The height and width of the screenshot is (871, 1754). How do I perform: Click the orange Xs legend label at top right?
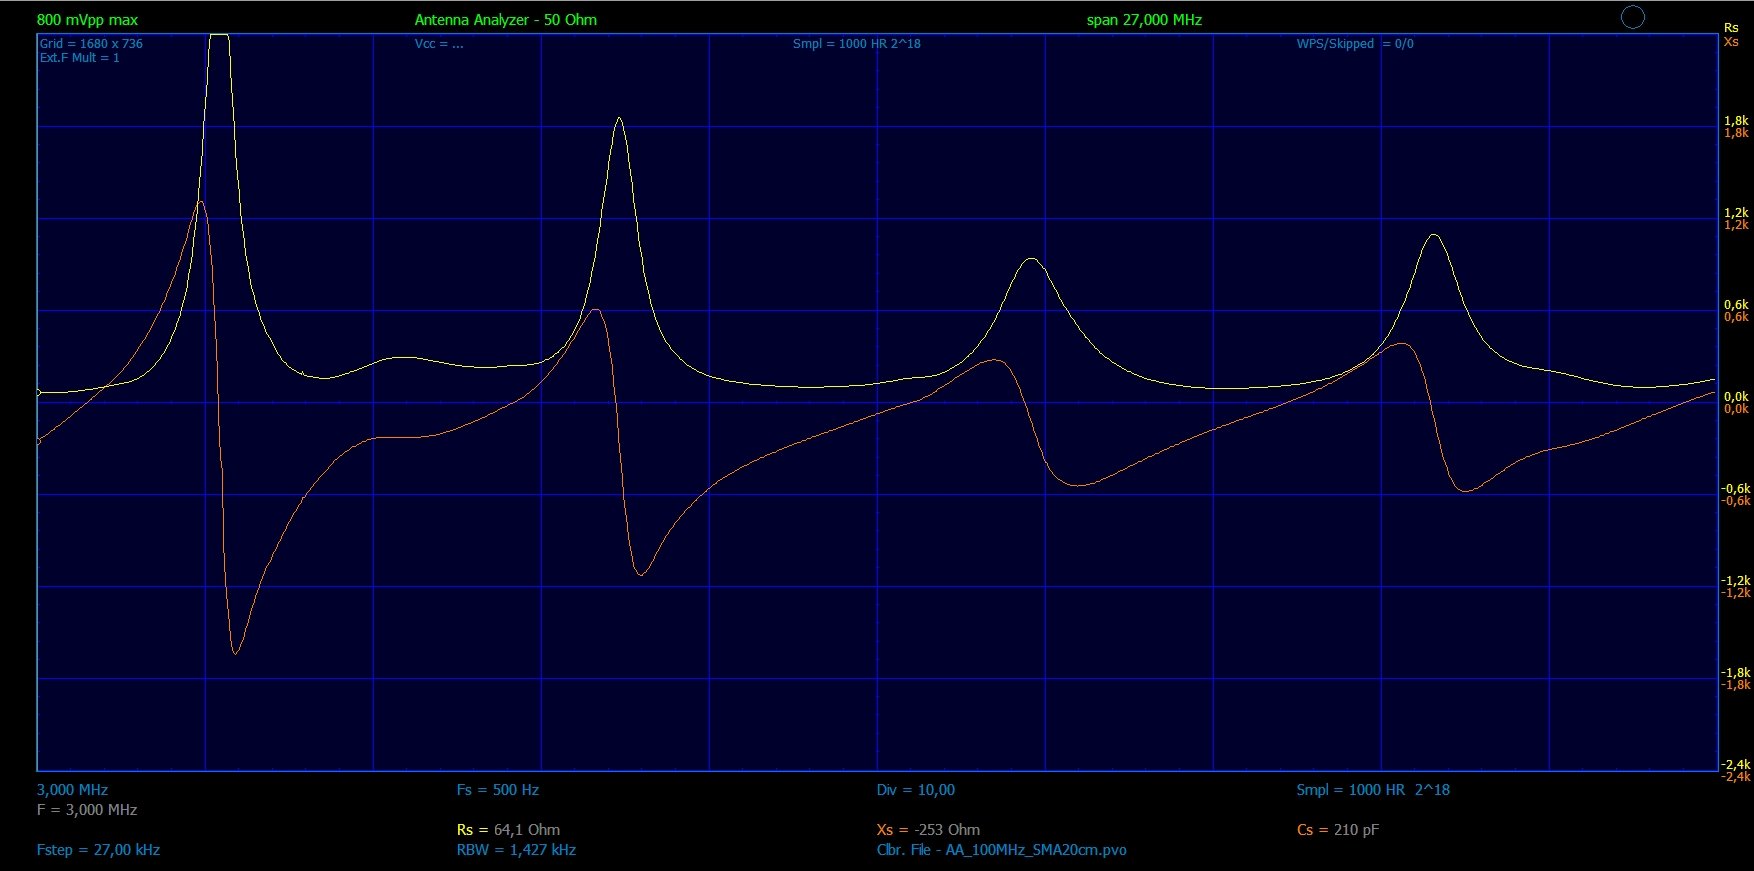pos(1731,42)
